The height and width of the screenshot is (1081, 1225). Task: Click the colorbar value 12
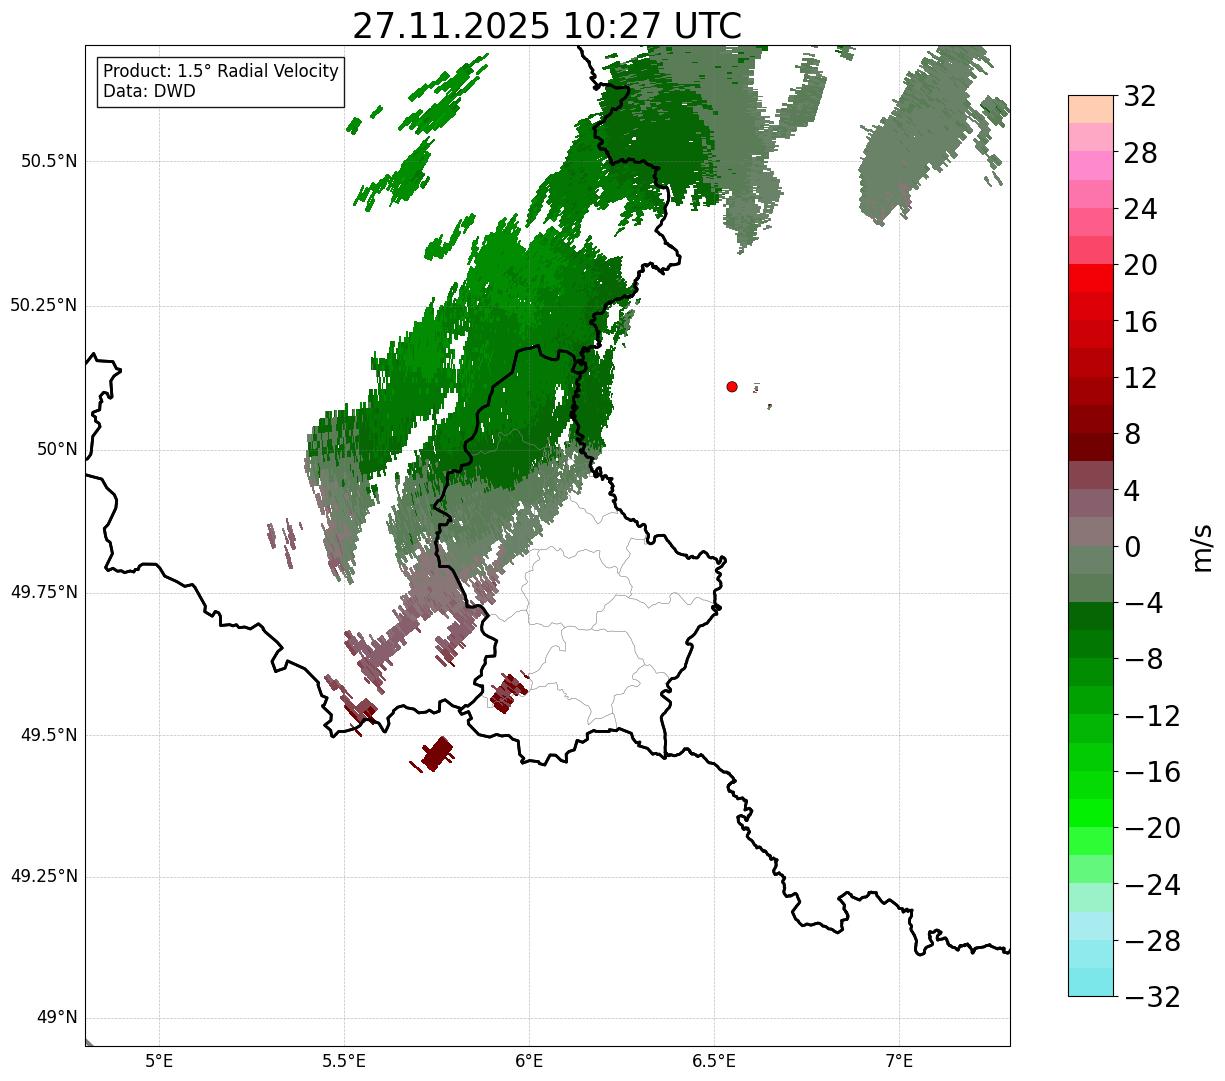(1140, 378)
